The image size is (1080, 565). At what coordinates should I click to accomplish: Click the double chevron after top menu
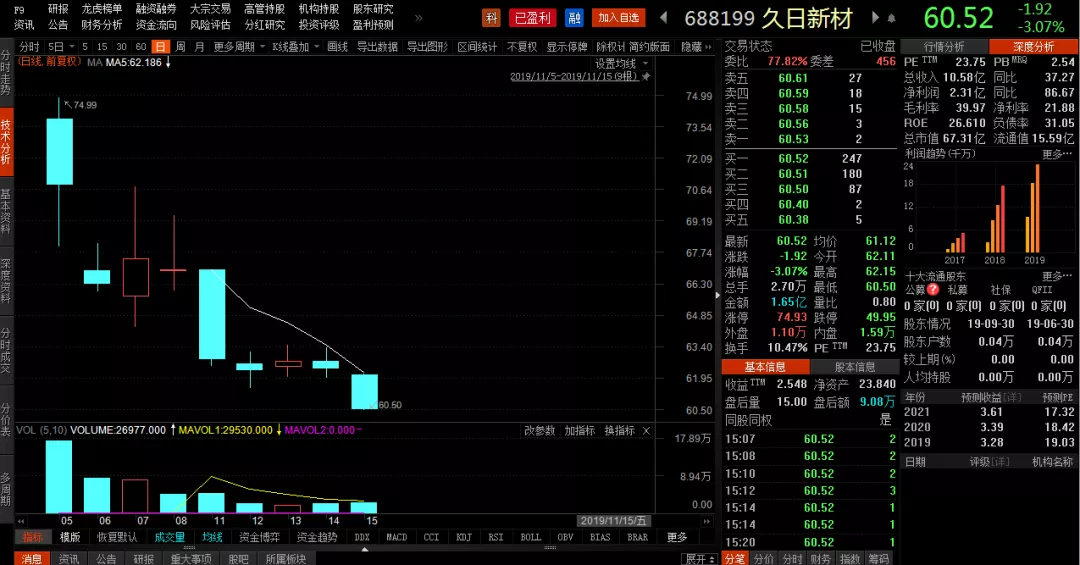pos(419,17)
